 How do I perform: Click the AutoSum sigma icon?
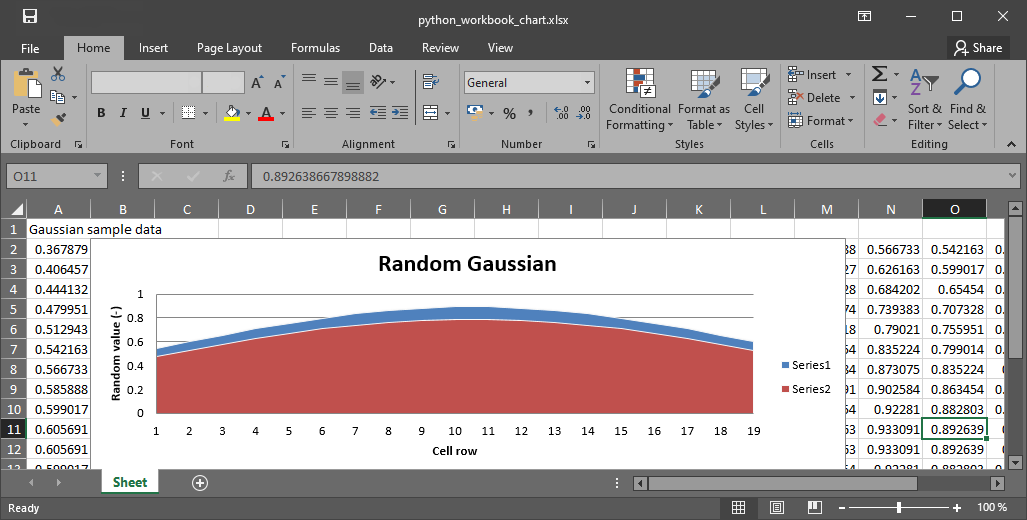pyautogui.click(x=879, y=74)
